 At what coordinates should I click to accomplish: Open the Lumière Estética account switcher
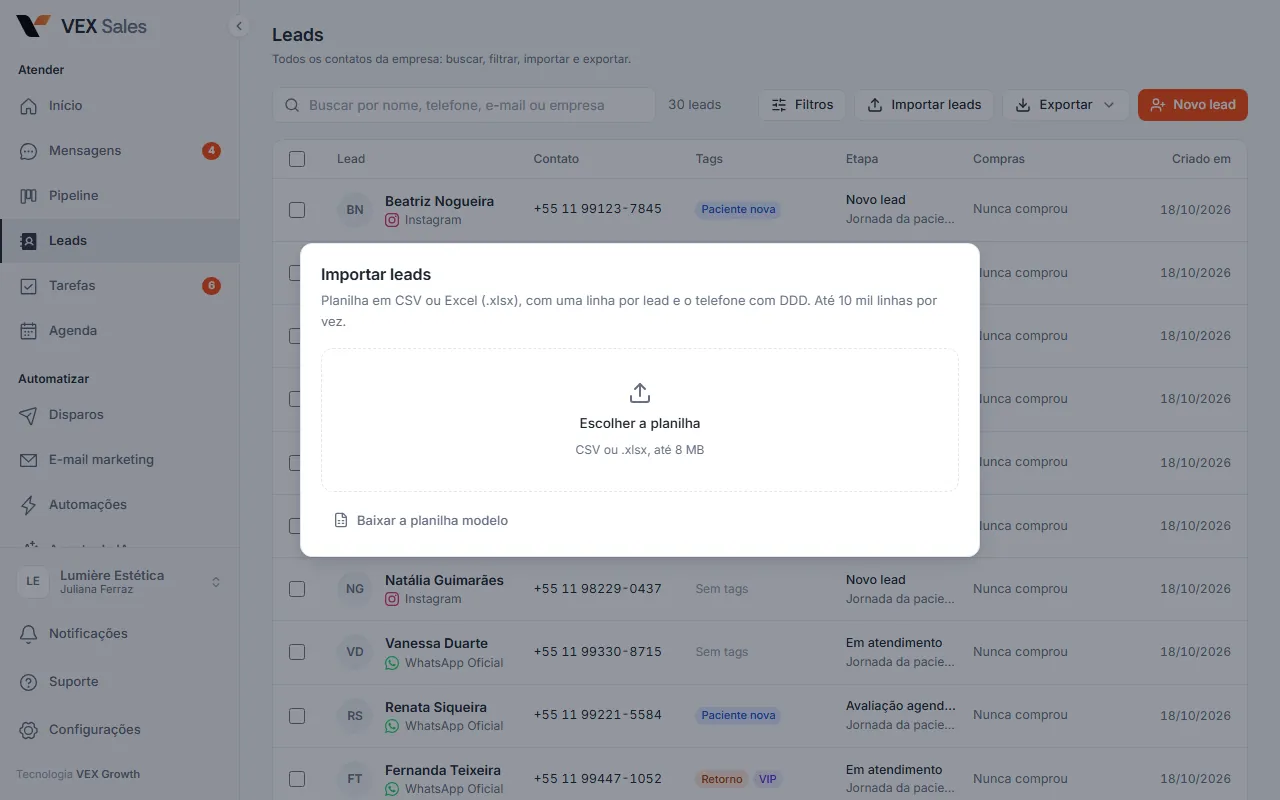[x=120, y=582]
